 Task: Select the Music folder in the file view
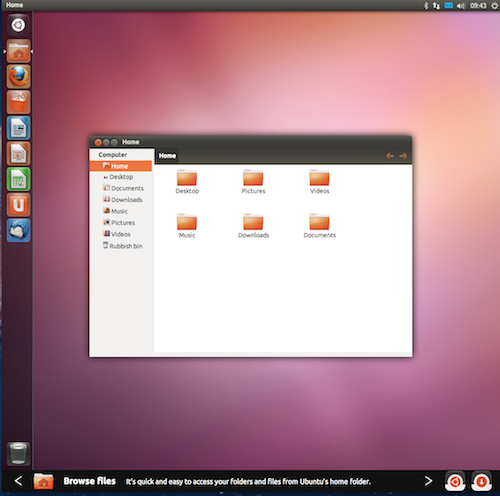click(187, 226)
